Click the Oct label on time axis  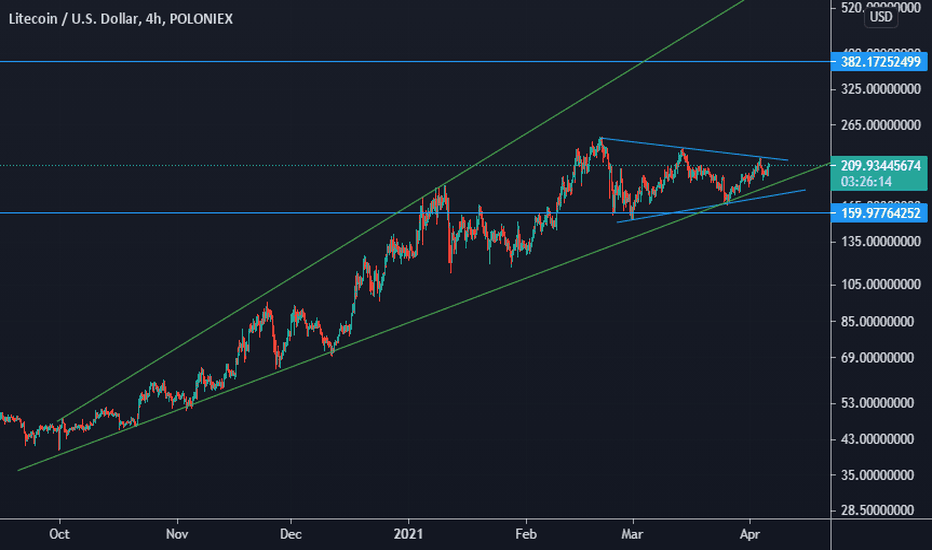(59, 534)
